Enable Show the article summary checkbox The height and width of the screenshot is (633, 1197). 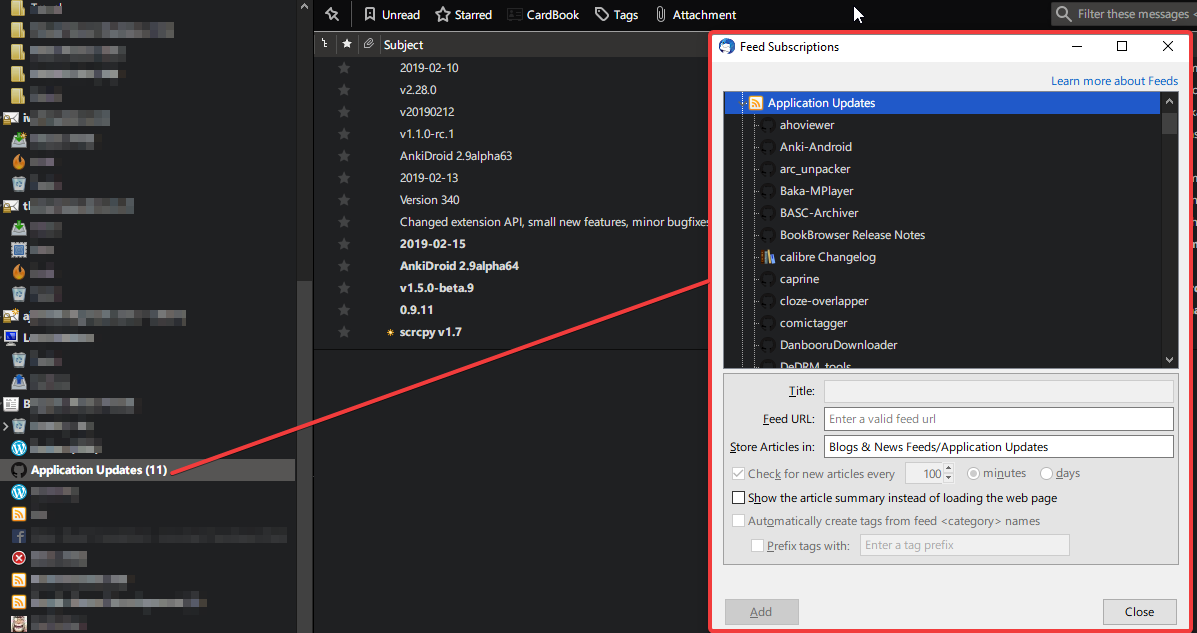tap(738, 498)
